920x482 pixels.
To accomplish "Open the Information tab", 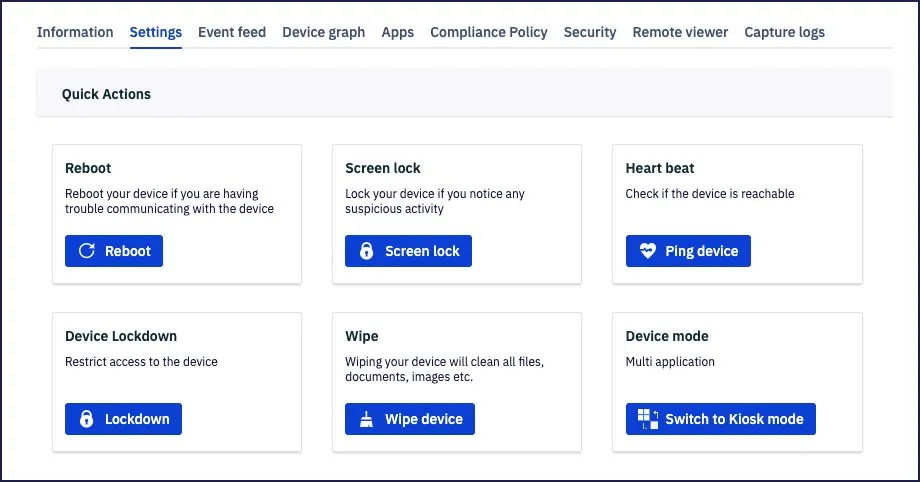I will pyautogui.click(x=75, y=32).
